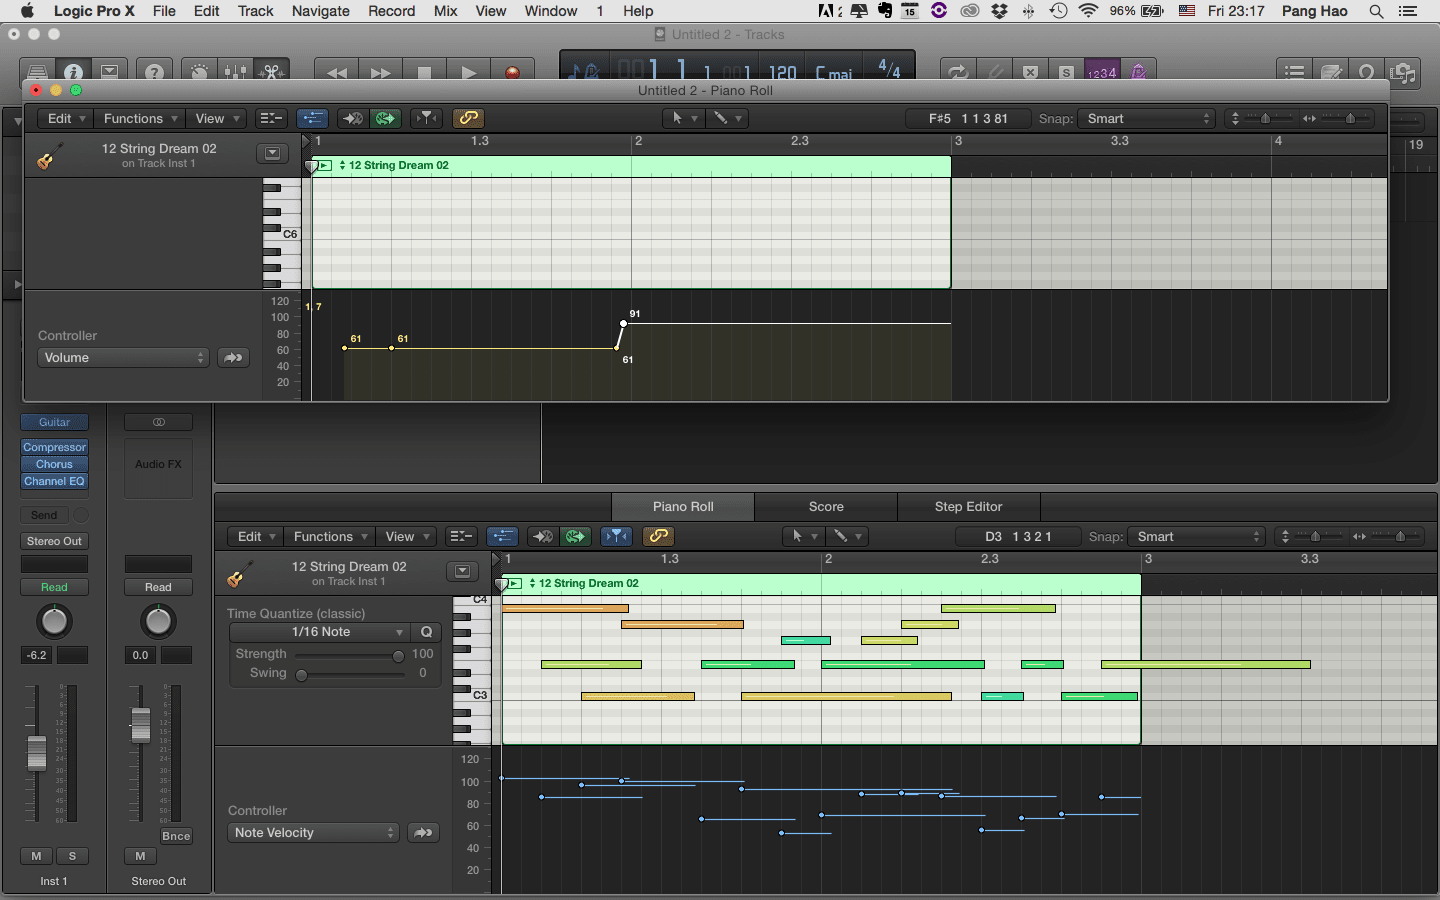1440x900 pixels.
Task: Open Edit menu in floating Piano Roll window
Action: [x=66, y=118]
